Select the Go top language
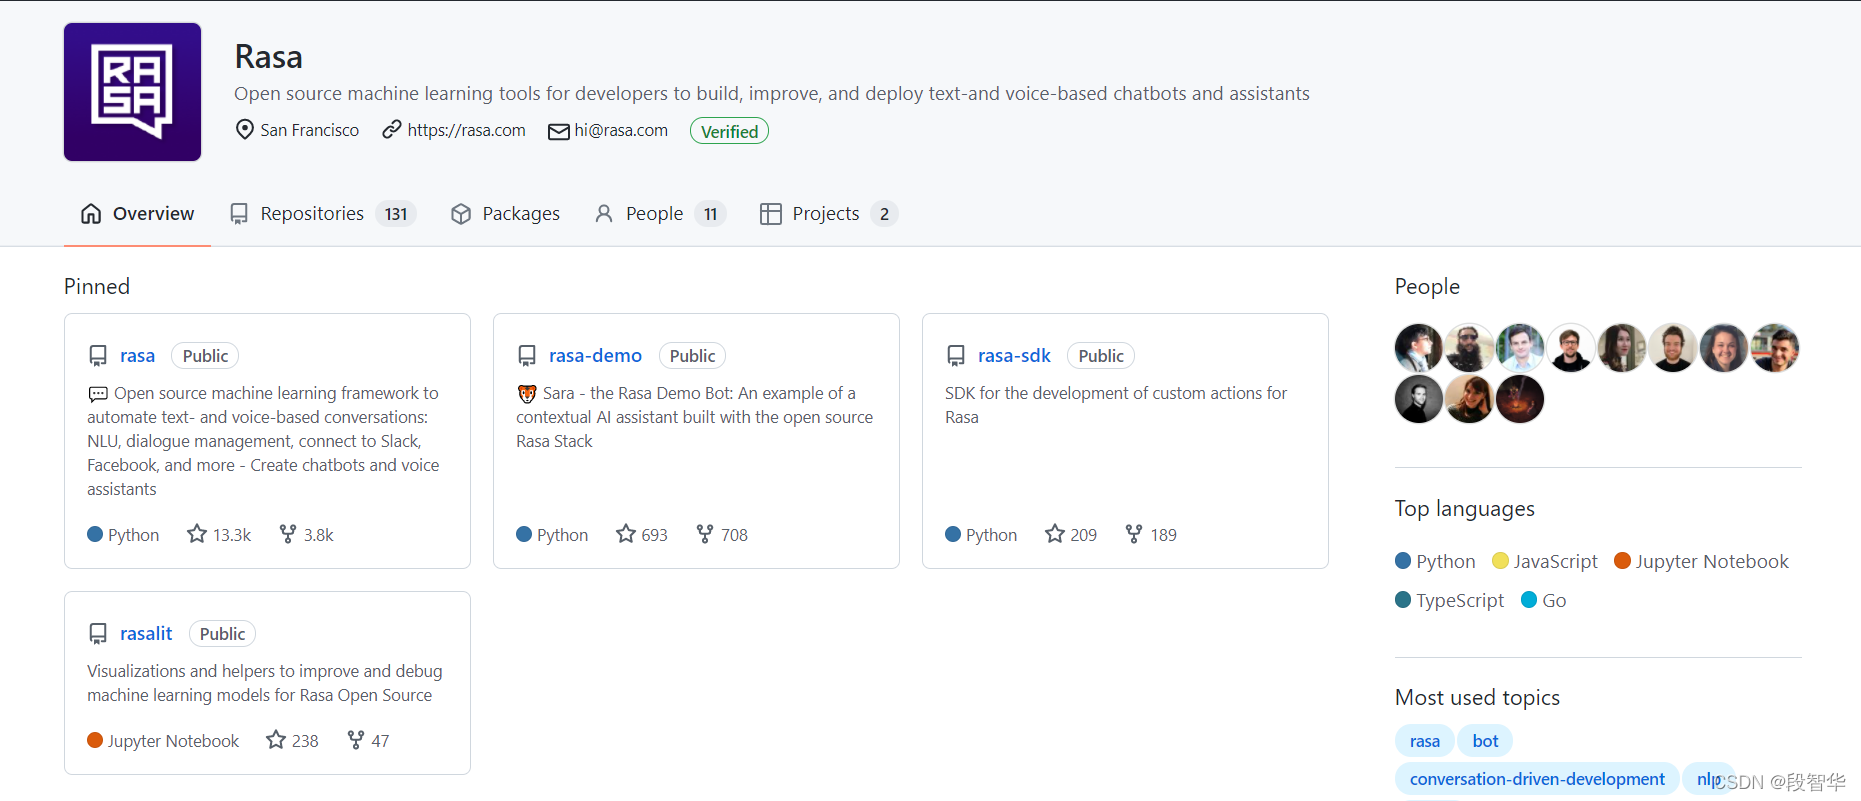This screenshot has width=1861, height=801. [1544, 600]
